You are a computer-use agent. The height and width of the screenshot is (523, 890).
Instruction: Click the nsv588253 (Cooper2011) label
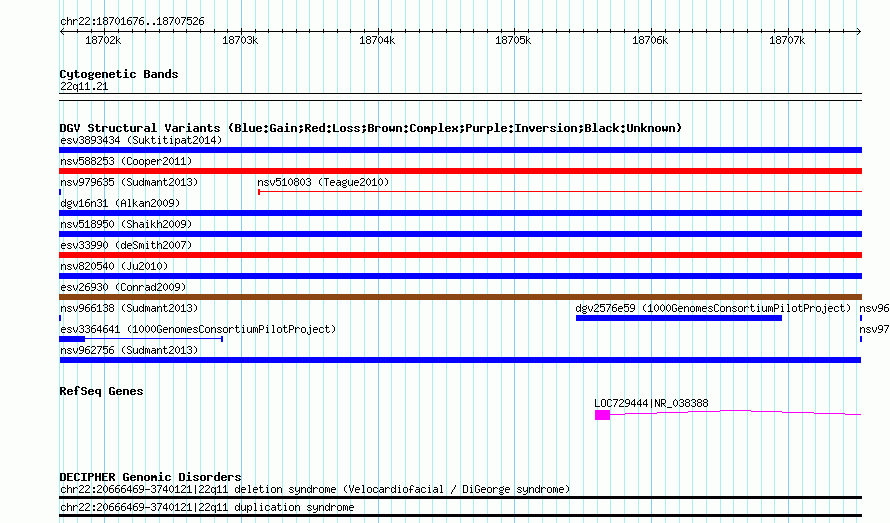[126, 161]
